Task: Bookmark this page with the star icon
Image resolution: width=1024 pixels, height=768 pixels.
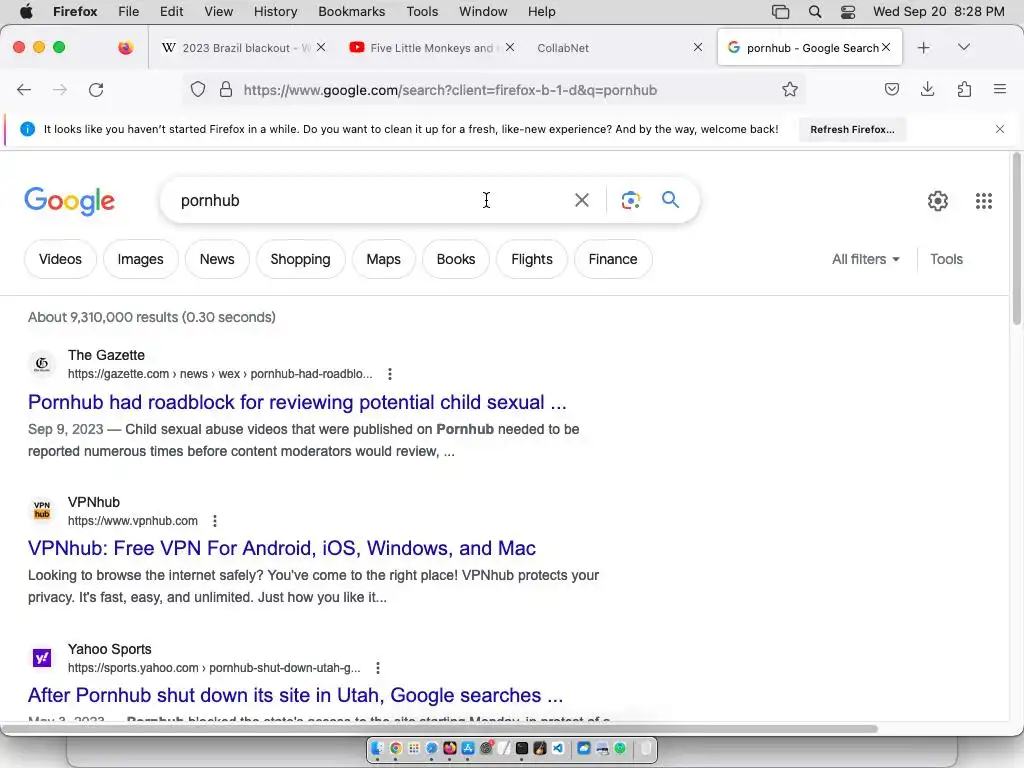Action: 790,89
